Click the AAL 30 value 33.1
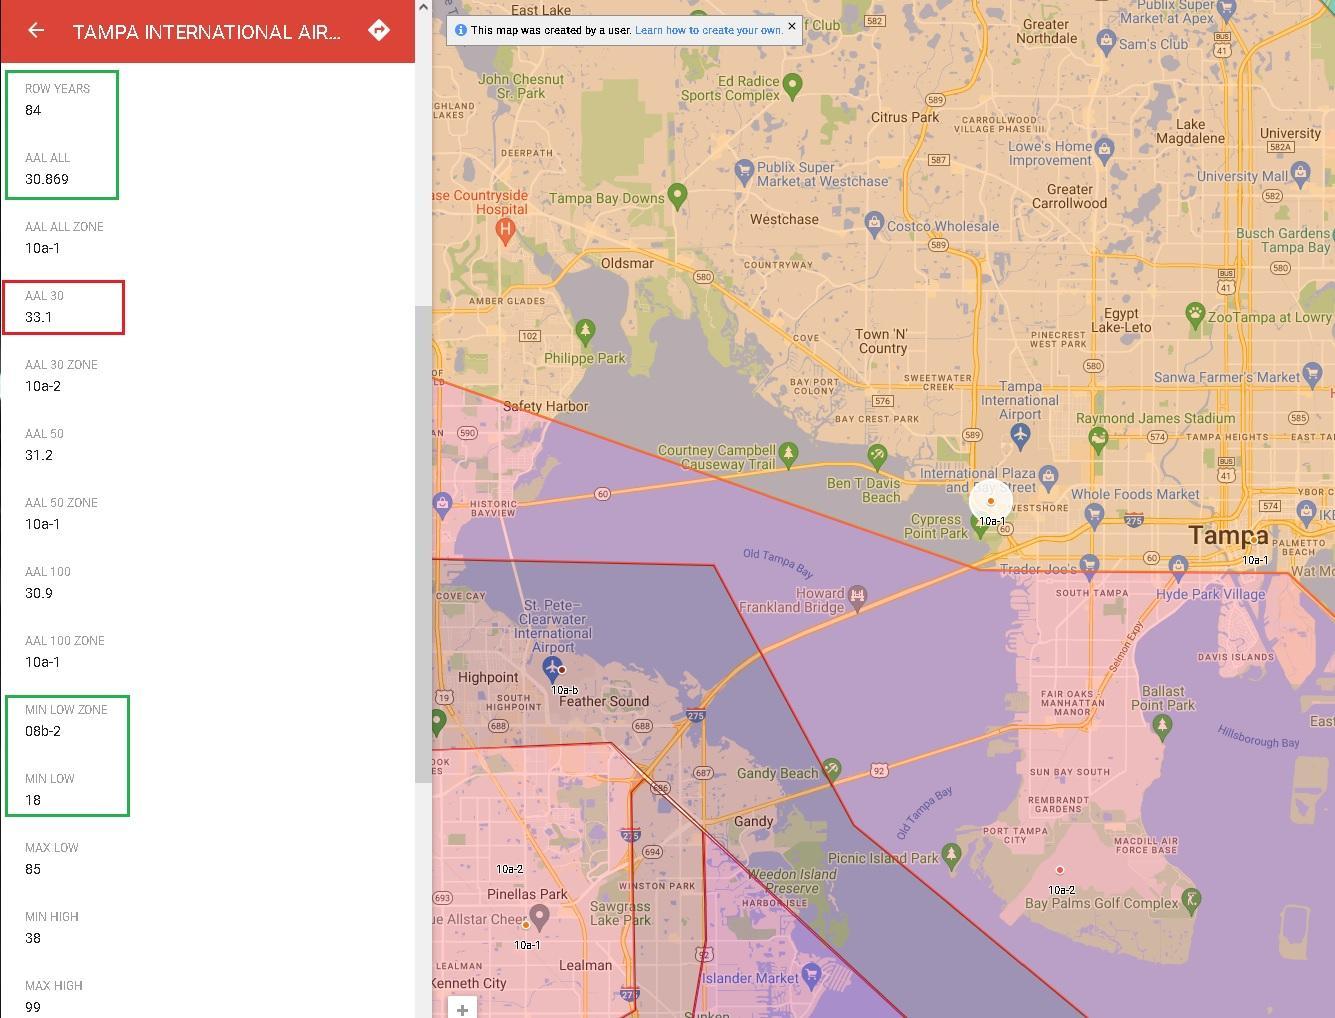The width and height of the screenshot is (1335, 1018). 38,317
